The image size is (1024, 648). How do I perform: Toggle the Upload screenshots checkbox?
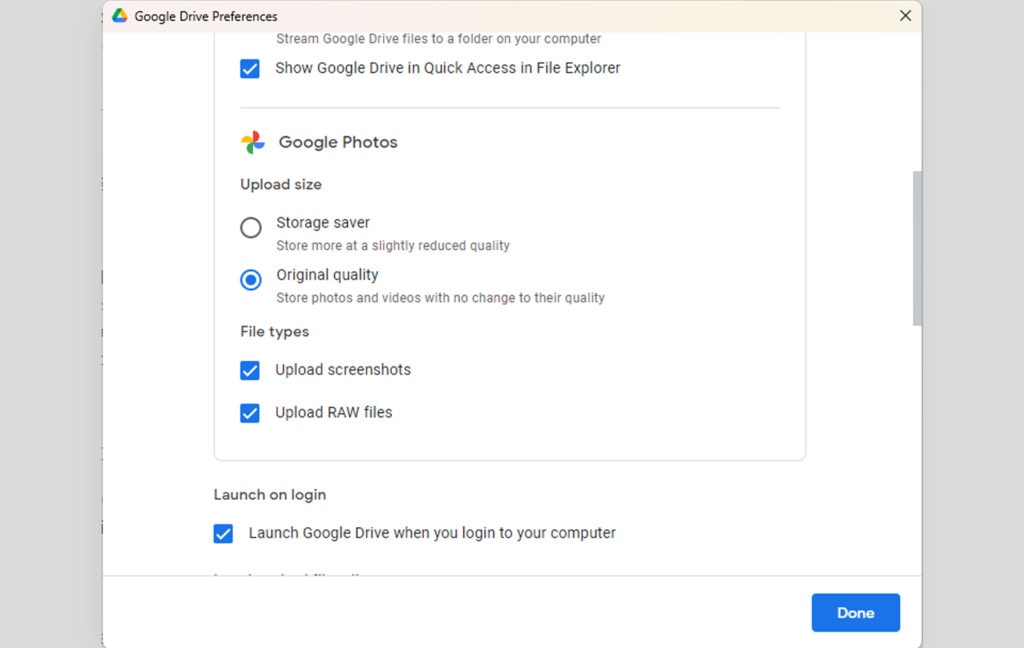click(249, 370)
